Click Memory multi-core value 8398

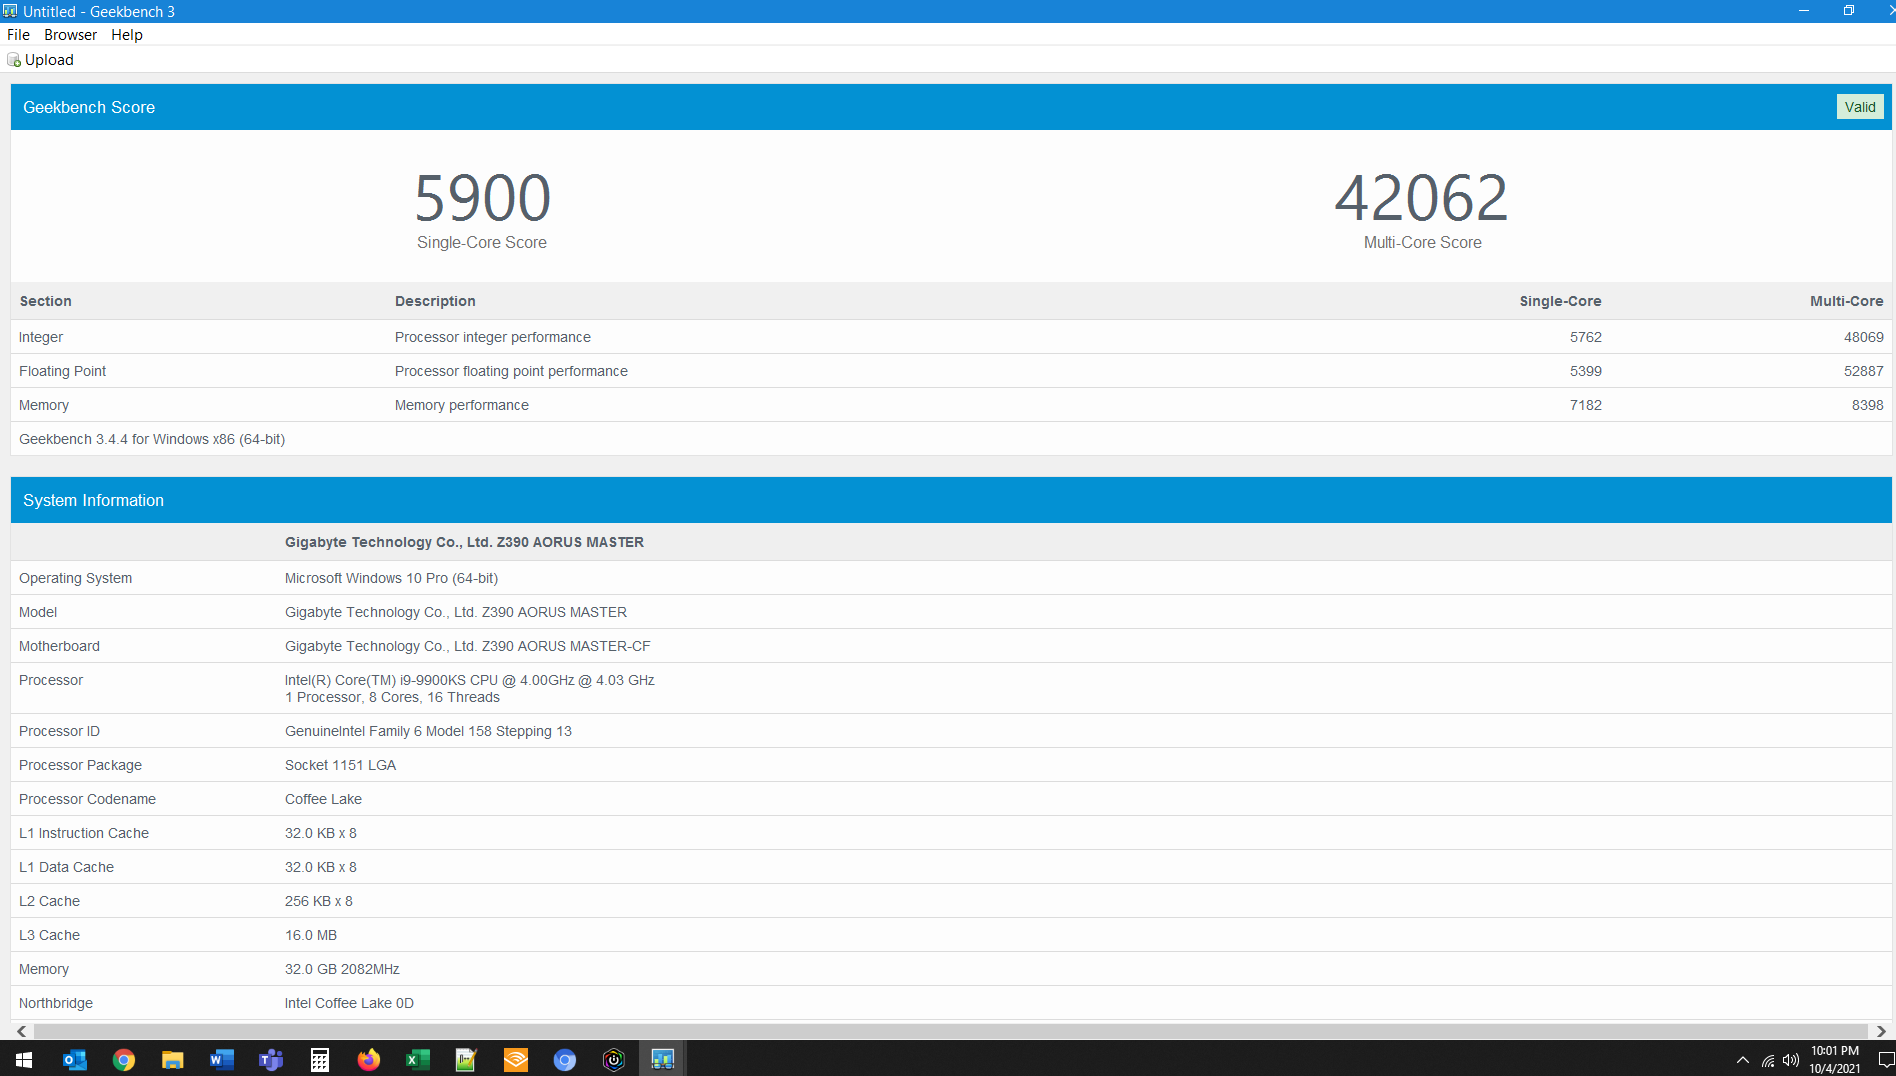click(x=1867, y=405)
